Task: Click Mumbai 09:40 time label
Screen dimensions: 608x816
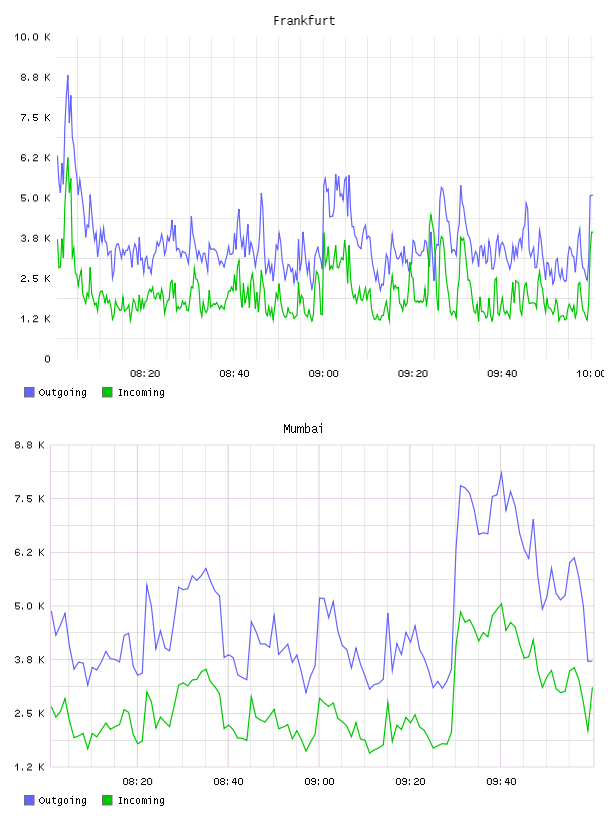Action: point(501,782)
